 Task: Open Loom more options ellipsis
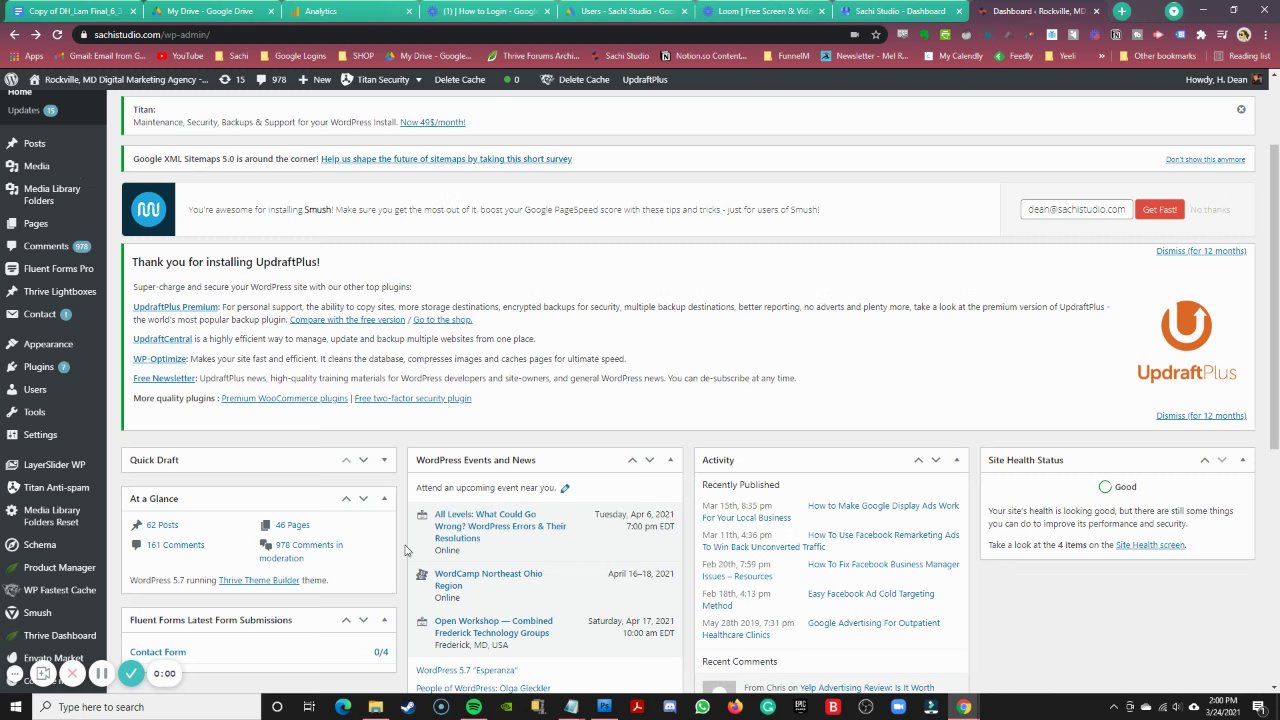15,674
